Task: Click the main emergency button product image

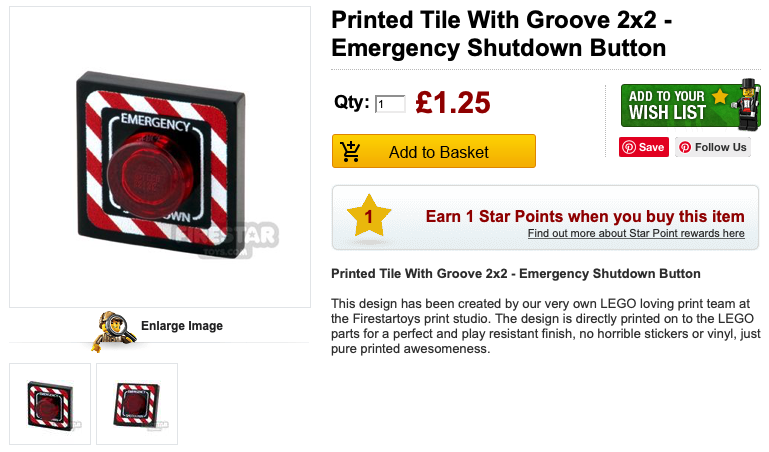Action: 160,157
